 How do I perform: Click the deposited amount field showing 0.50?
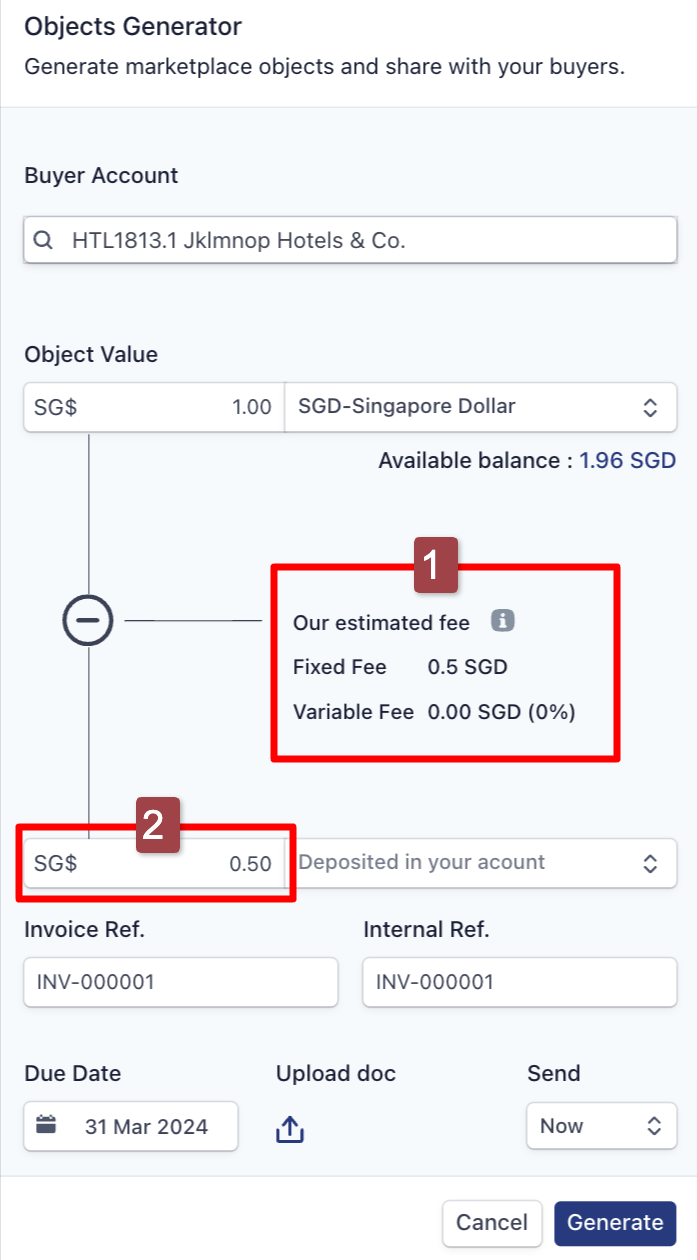coord(154,863)
